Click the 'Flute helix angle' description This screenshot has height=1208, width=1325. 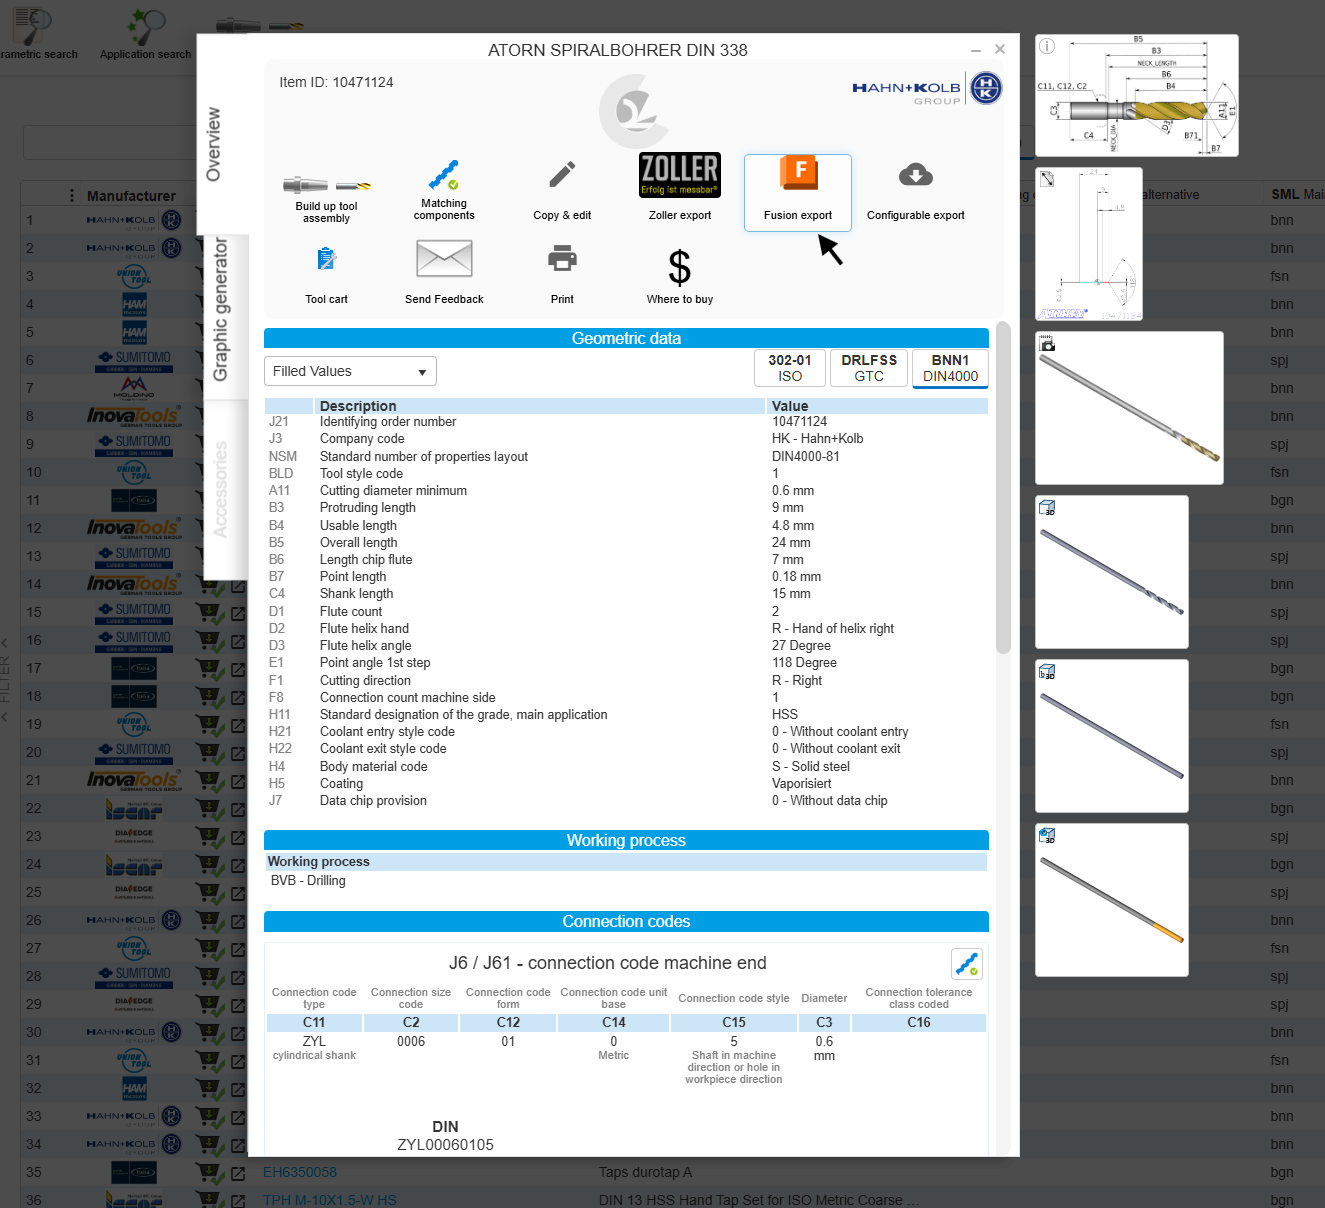coord(365,646)
